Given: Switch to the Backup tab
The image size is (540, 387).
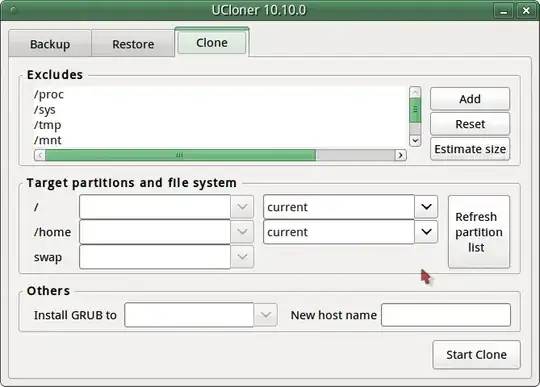Looking at the screenshot, I should (x=50, y=44).
